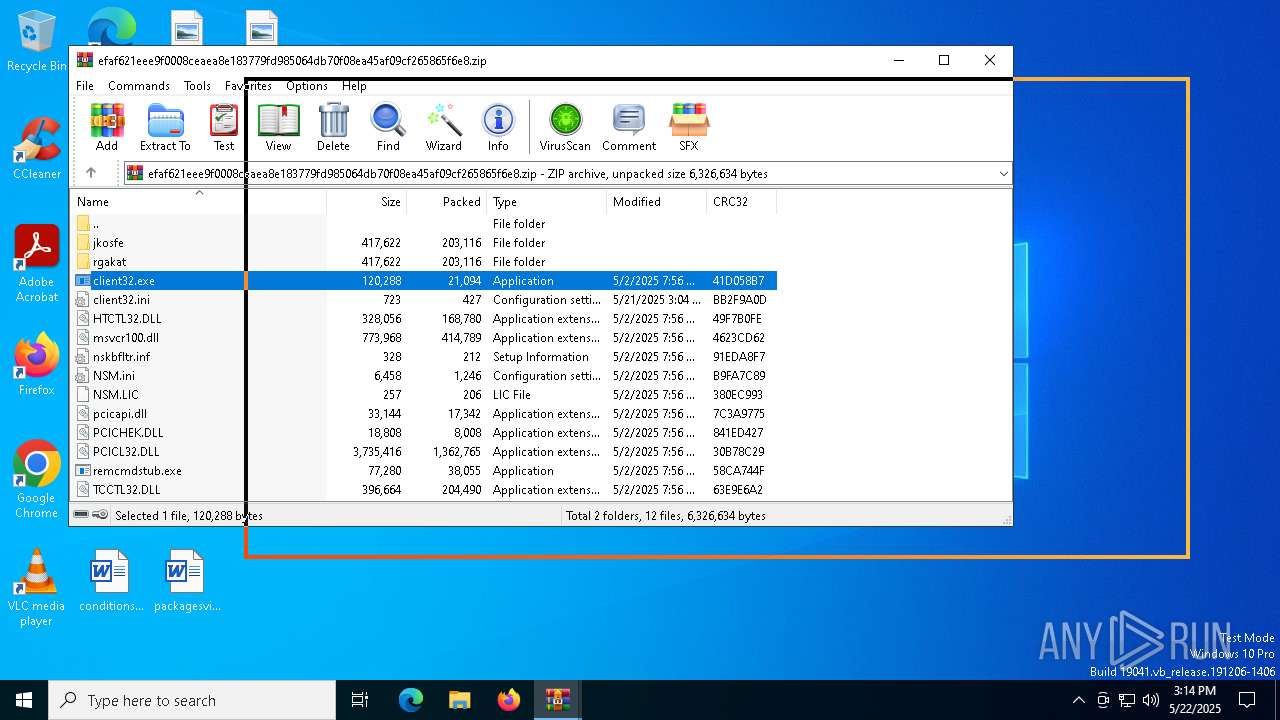The image size is (1280, 720).
Task: Click the key icon in status bar
Action: pos(100,515)
